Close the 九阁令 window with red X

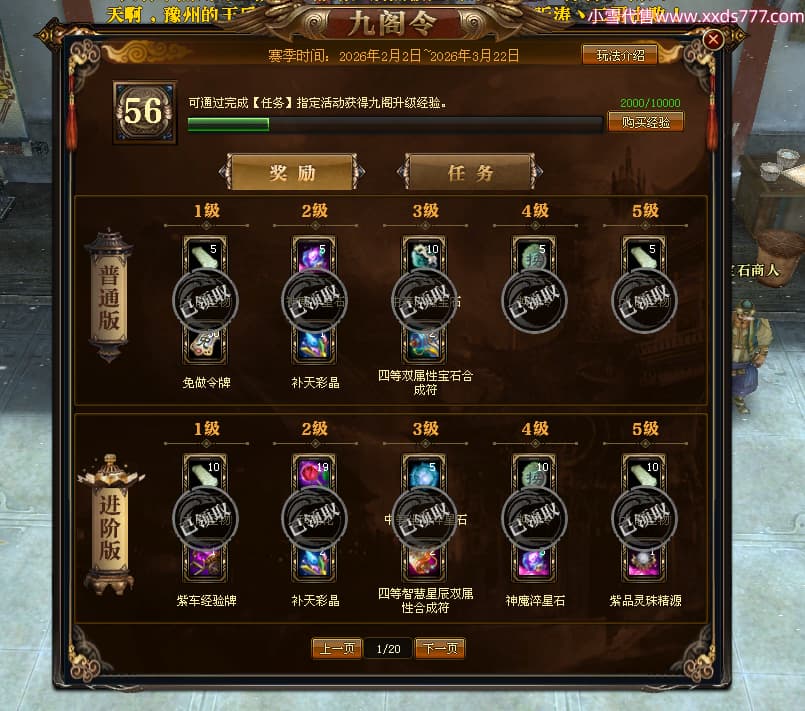[713, 40]
